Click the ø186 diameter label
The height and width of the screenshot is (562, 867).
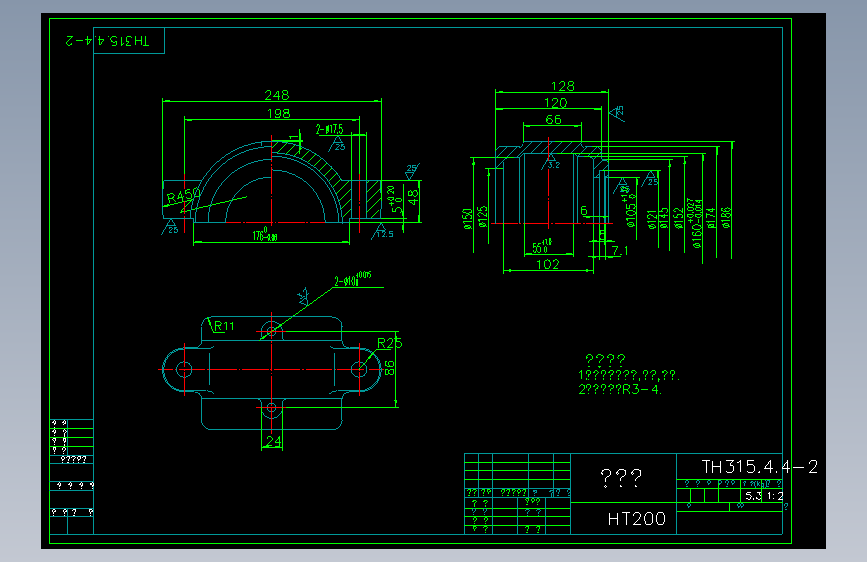tap(726, 218)
